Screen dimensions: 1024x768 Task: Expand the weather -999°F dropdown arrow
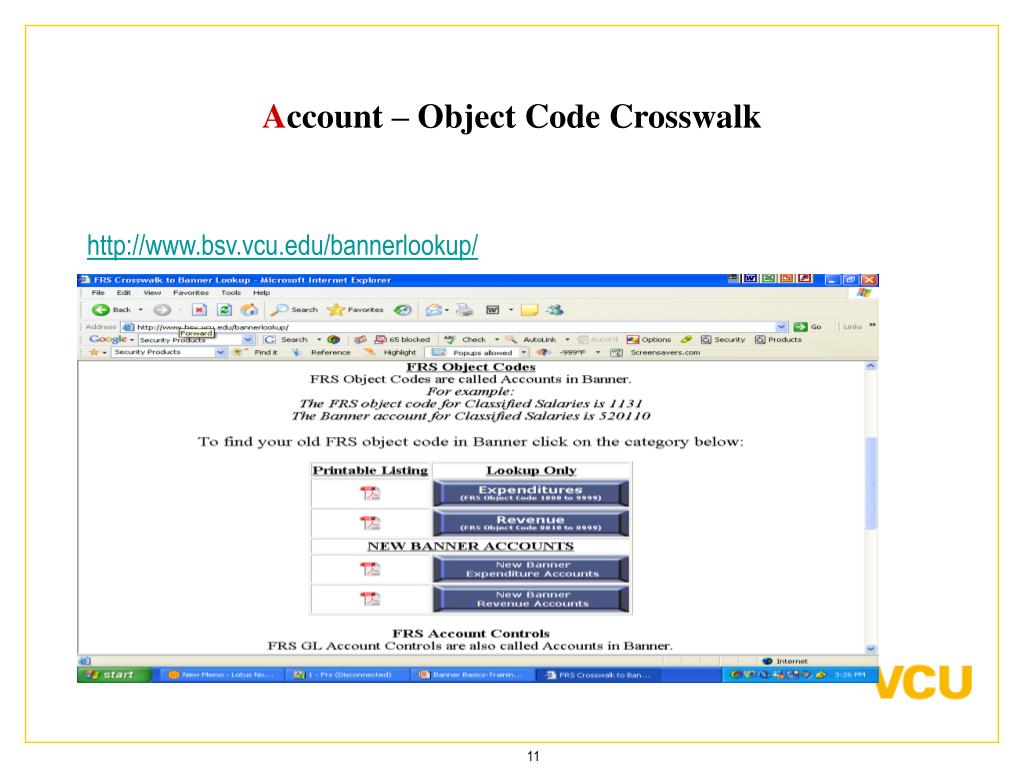click(598, 352)
